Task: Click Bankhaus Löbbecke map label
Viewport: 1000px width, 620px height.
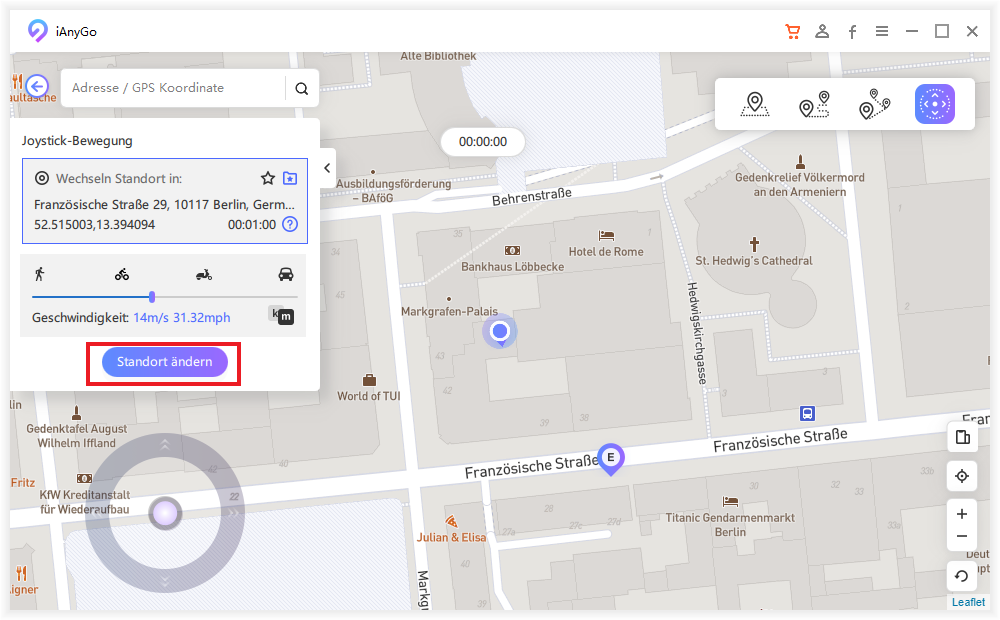Action: [x=513, y=267]
